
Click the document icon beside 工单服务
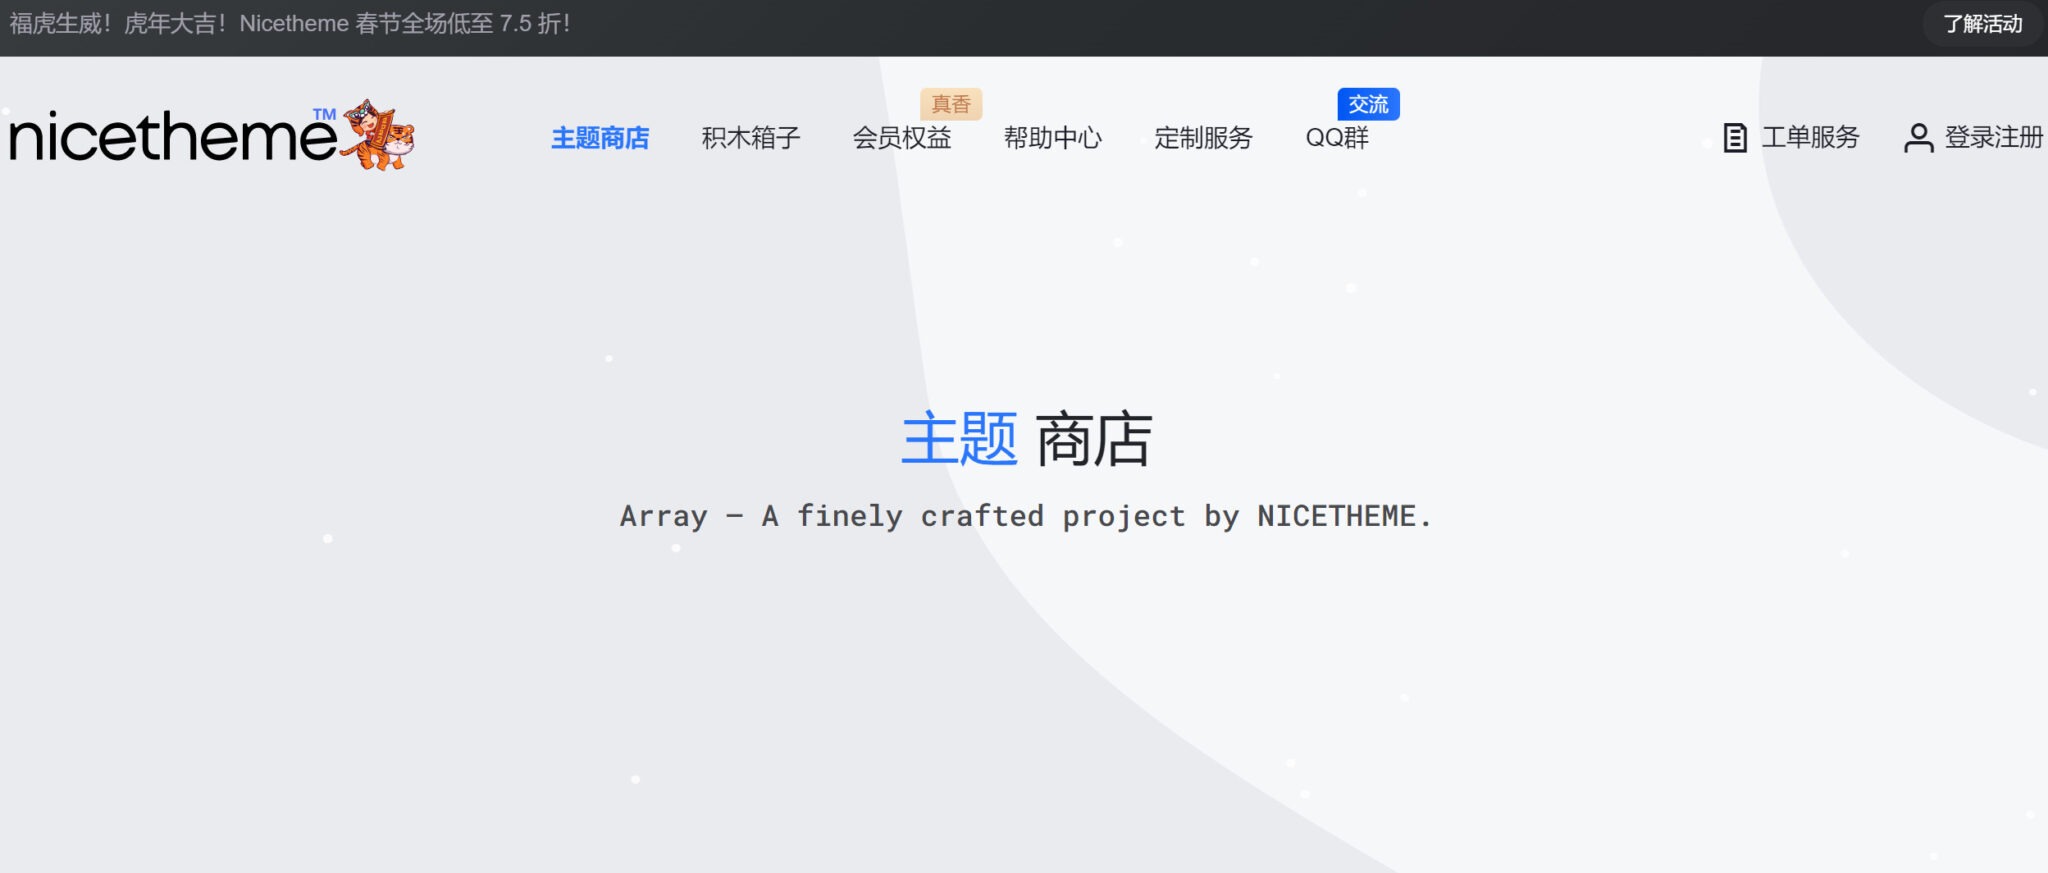(x=1735, y=138)
